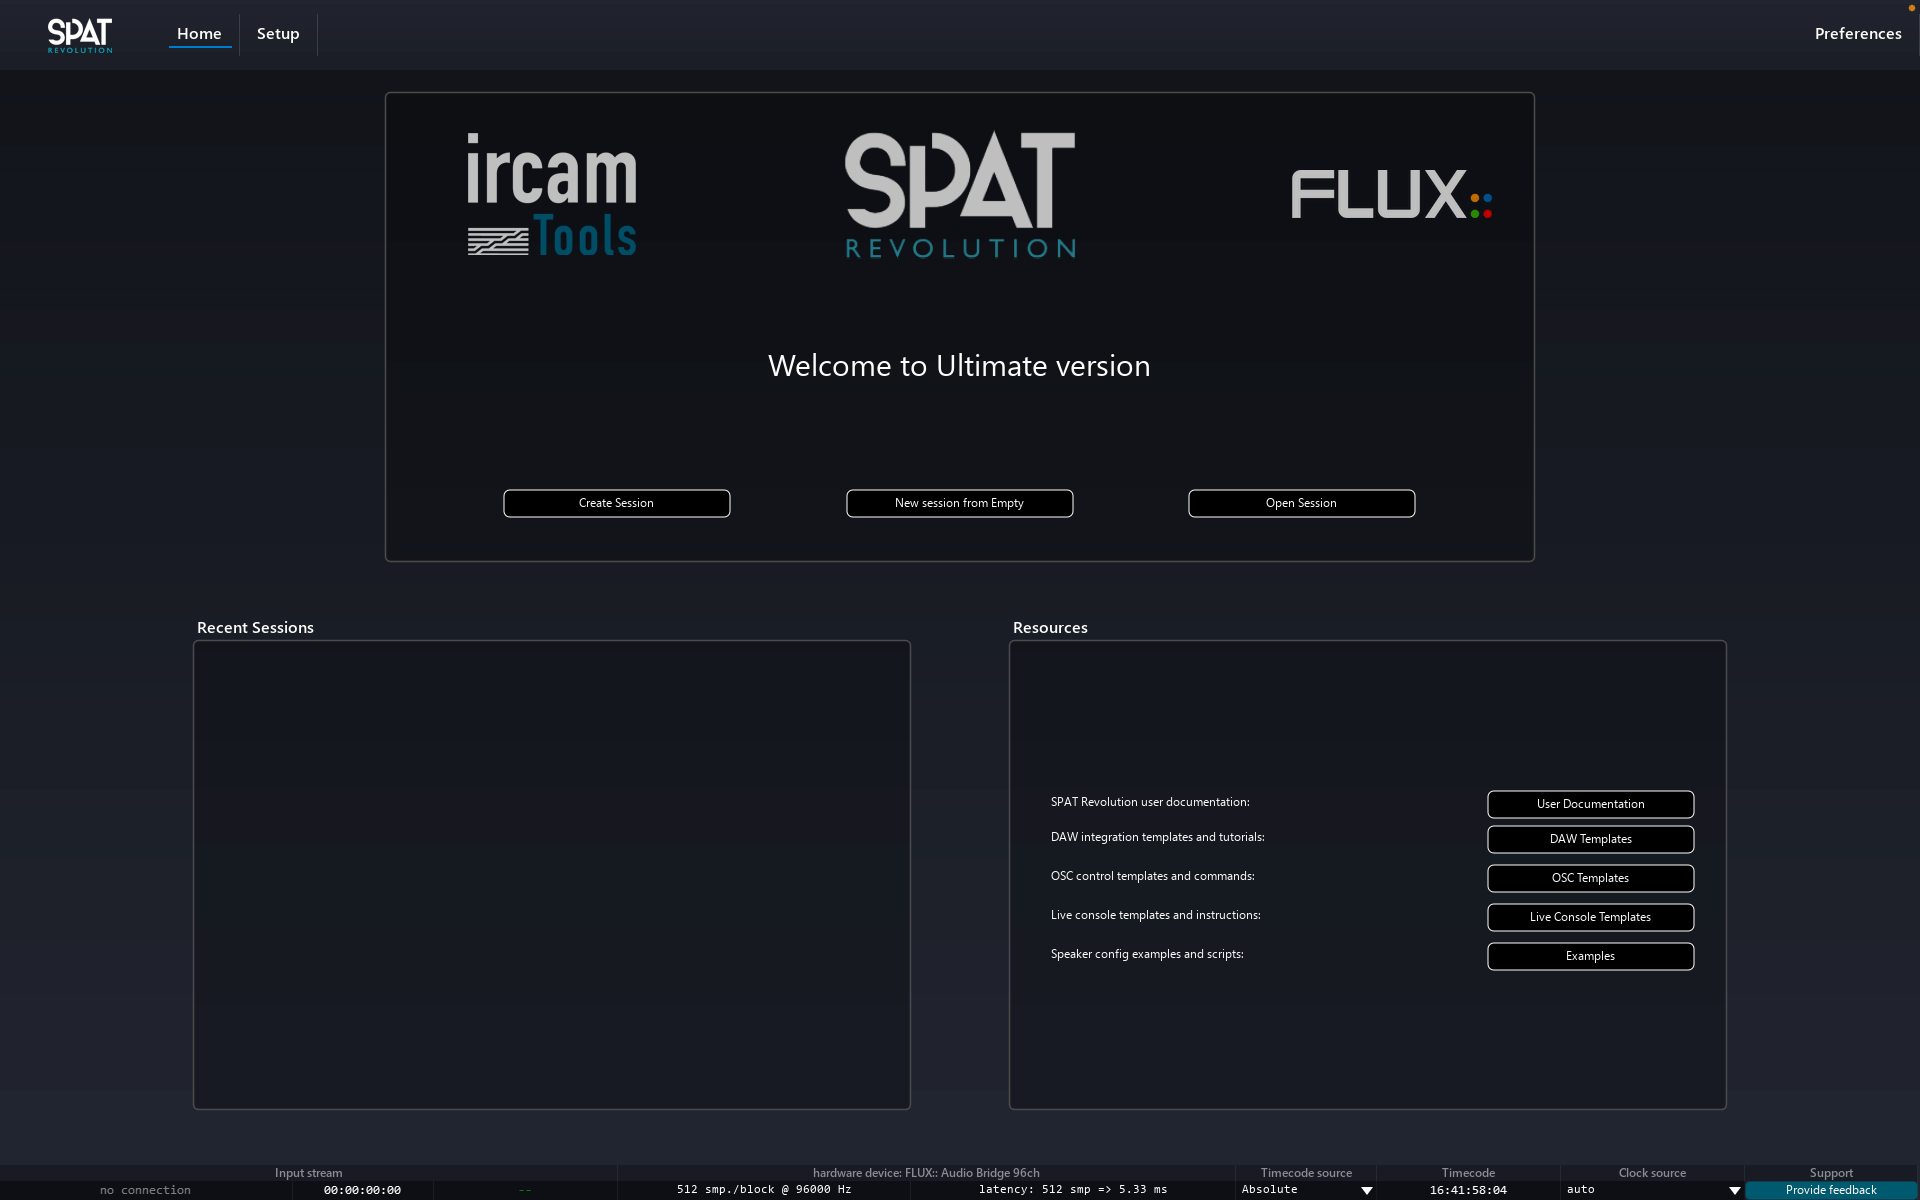
Task: Switch to the Setup tab
Action: (x=278, y=34)
